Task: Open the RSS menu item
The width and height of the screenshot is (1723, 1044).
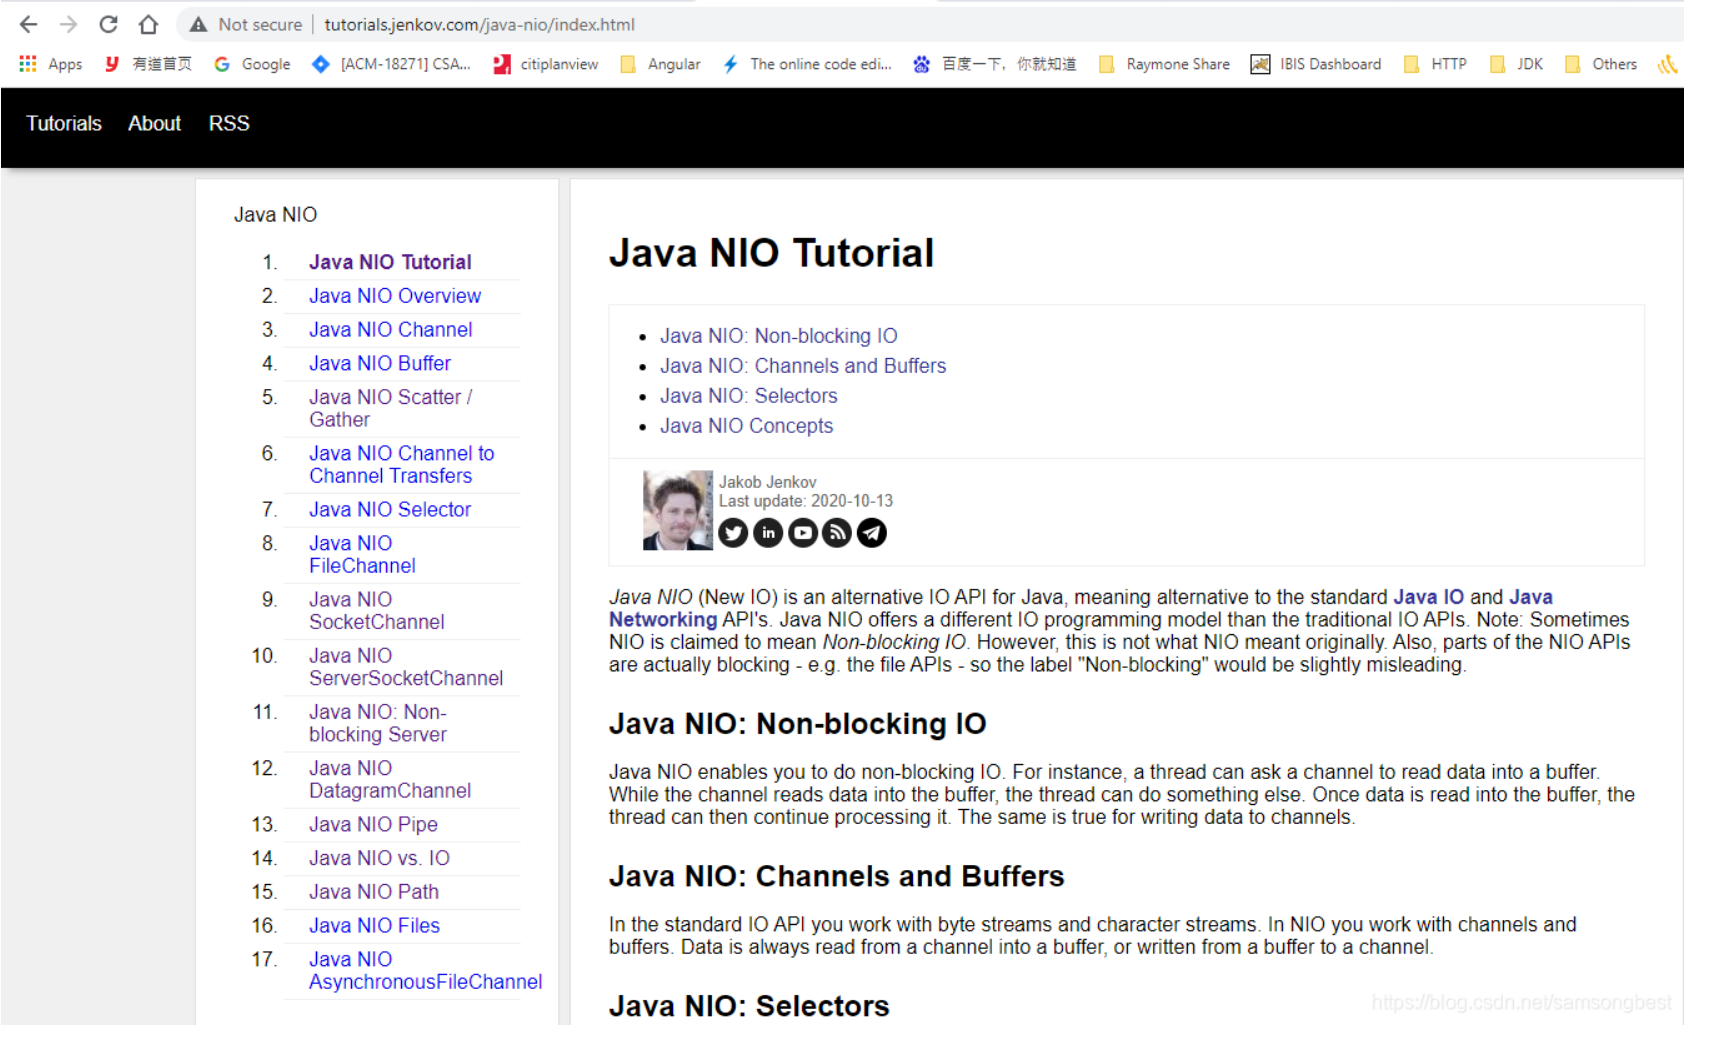Action: [x=229, y=123]
